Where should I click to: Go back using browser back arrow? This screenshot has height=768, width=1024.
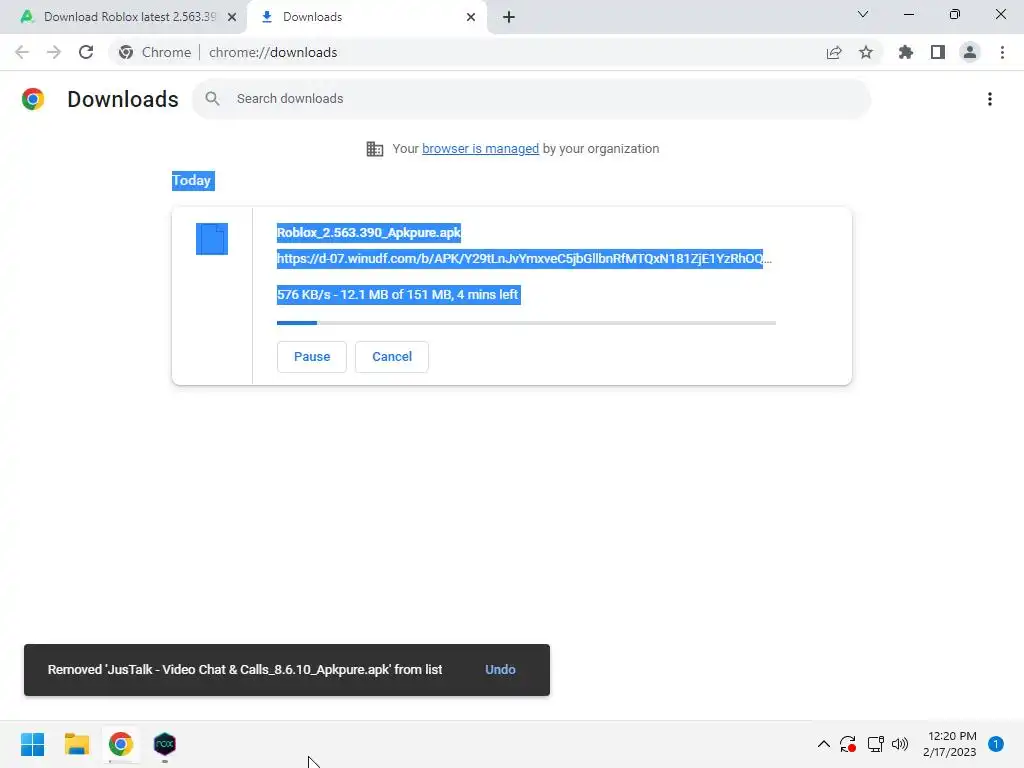22,52
